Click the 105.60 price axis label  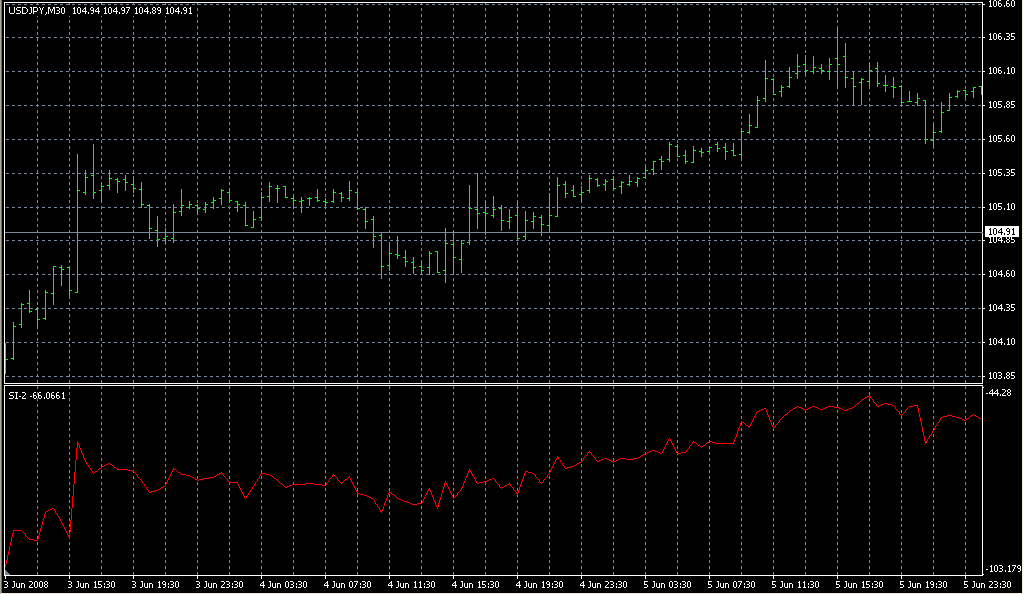pyautogui.click(x=1001, y=139)
